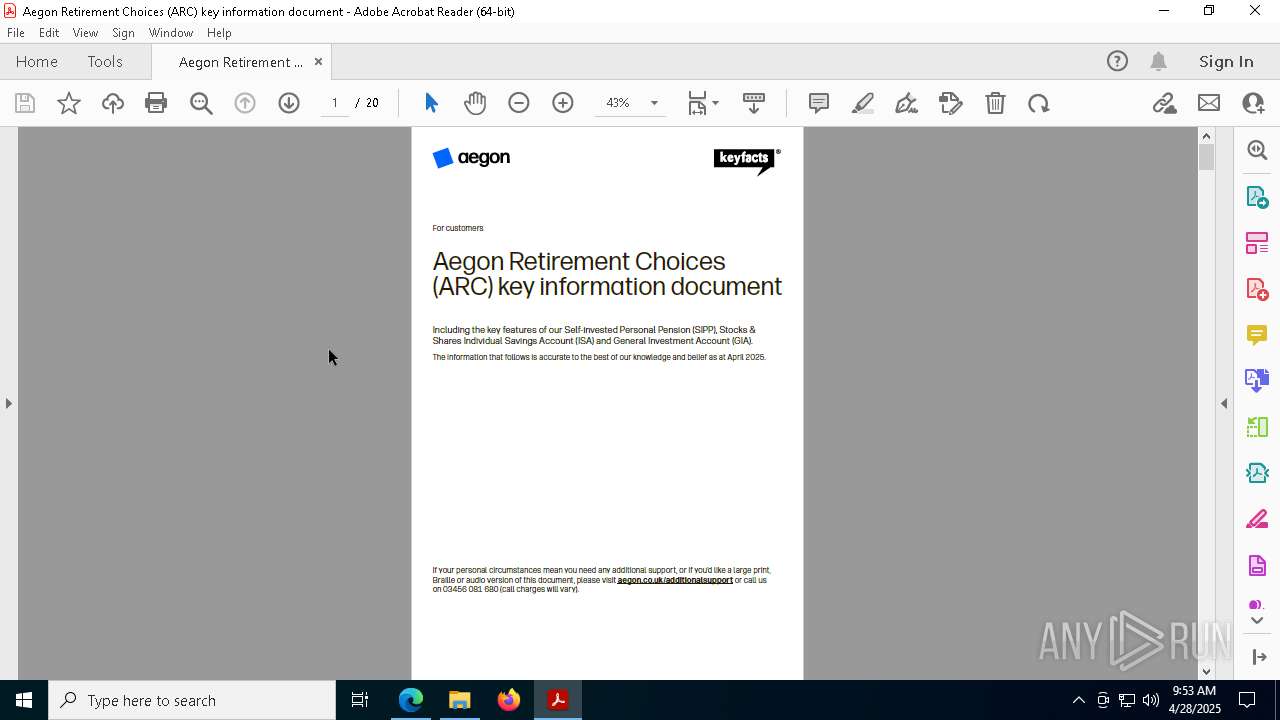Send file by email envelope icon

[1209, 103]
